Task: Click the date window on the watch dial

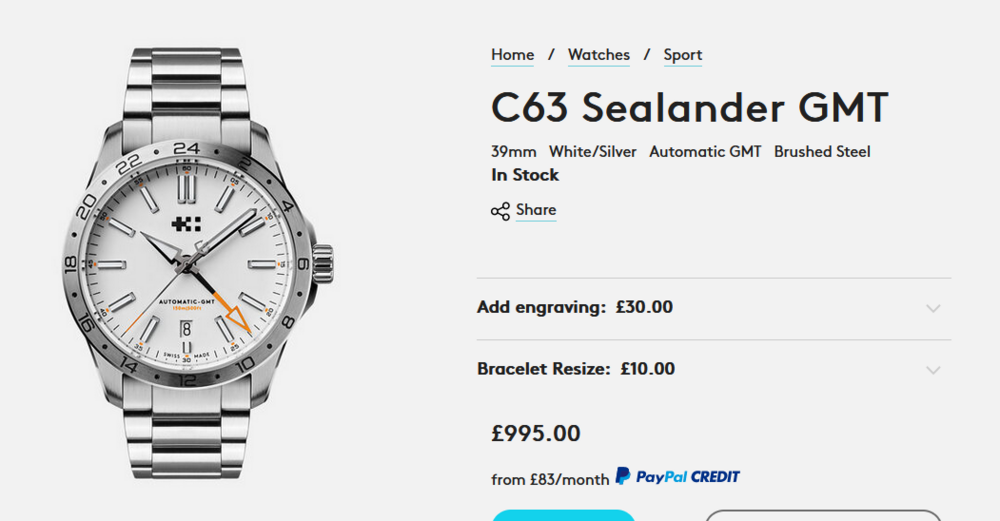Action: (x=186, y=327)
